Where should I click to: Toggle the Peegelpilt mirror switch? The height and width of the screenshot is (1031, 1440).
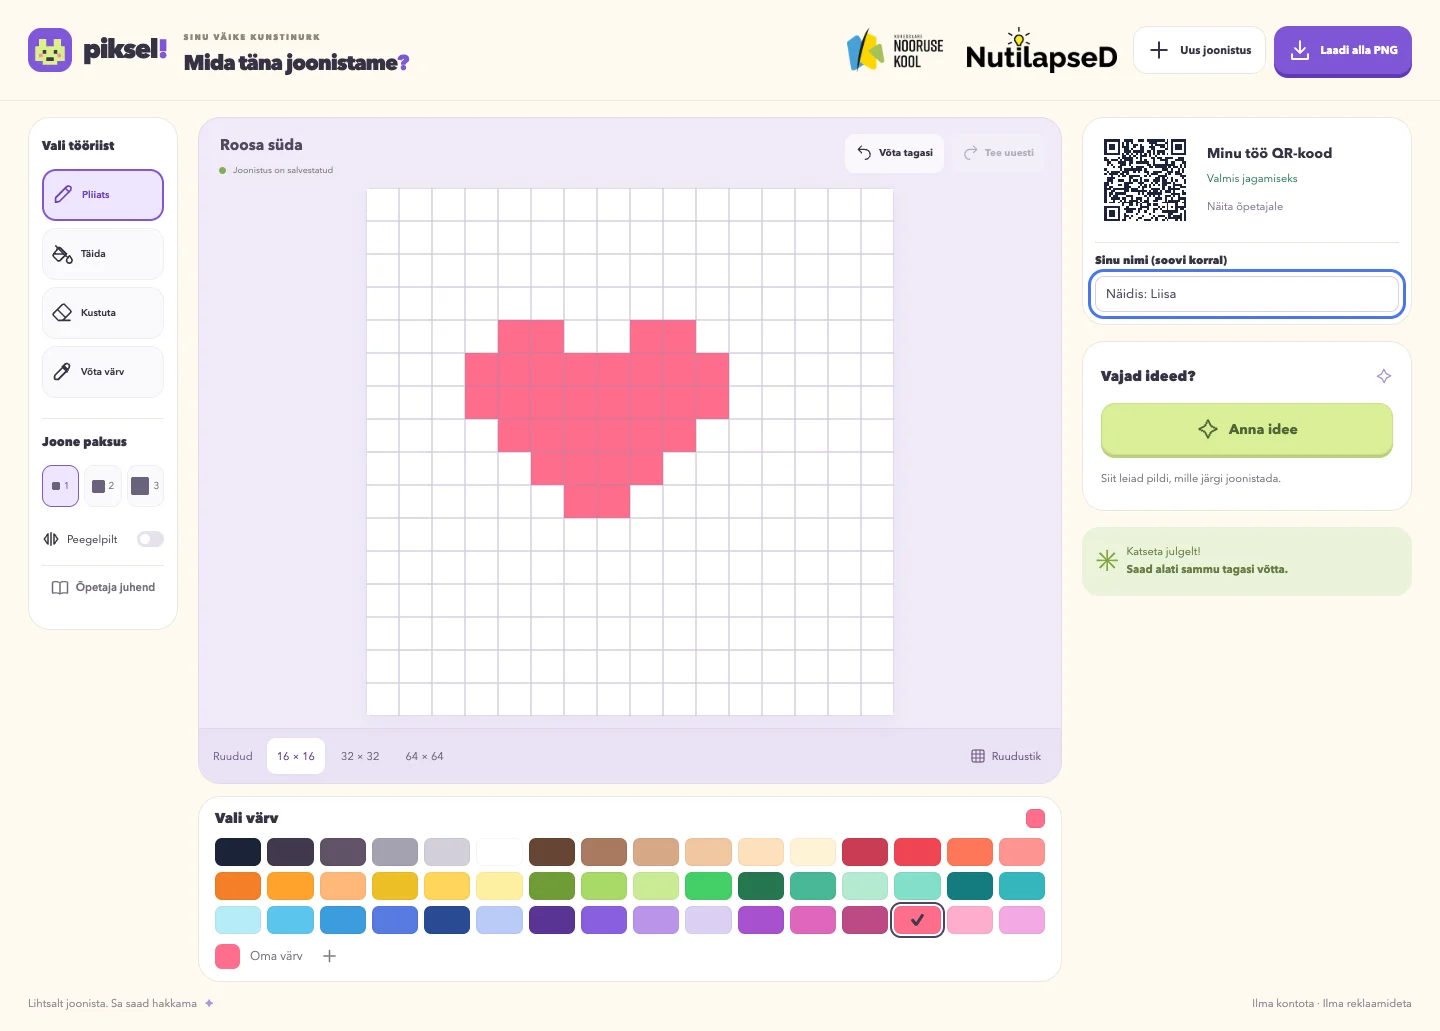pos(150,539)
